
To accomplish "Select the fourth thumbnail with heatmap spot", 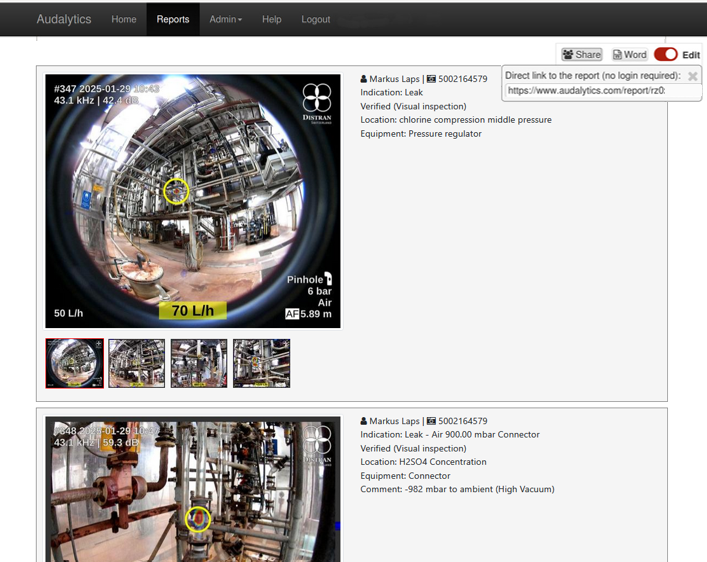I will pyautogui.click(x=262, y=363).
